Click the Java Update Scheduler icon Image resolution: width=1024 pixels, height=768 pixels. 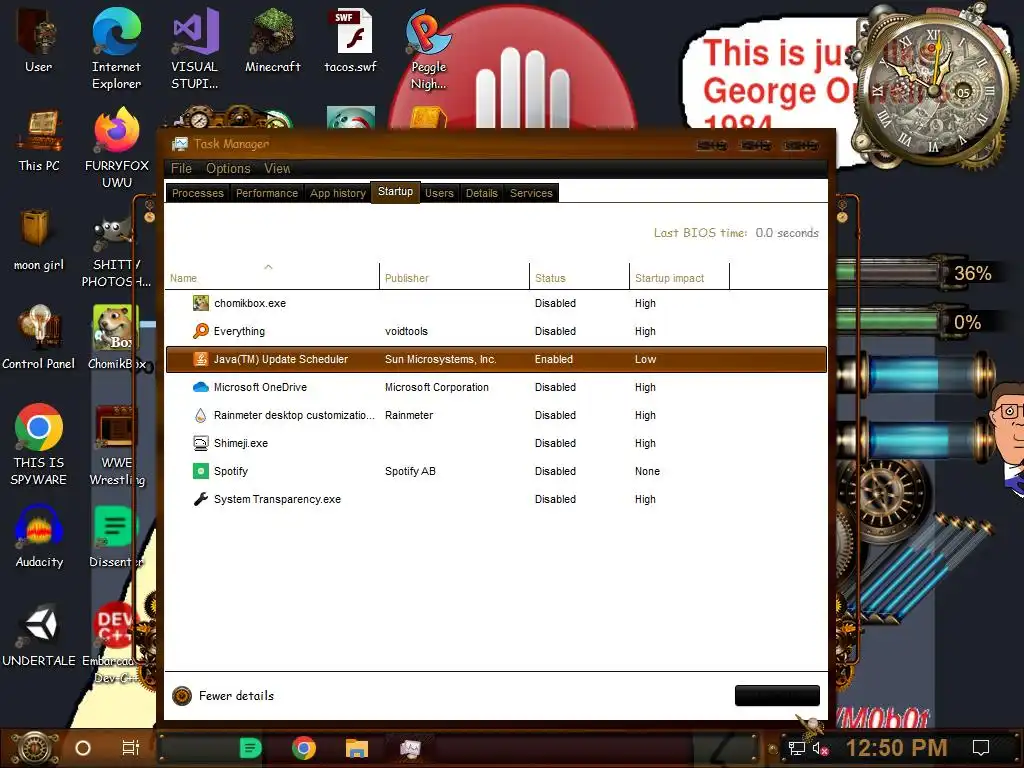point(200,359)
